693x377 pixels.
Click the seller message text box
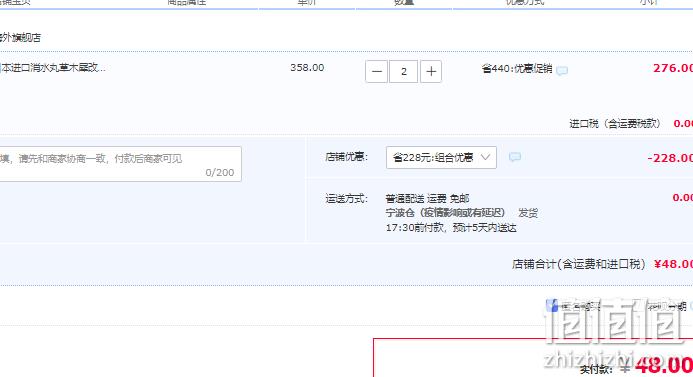(x=120, y=164)
